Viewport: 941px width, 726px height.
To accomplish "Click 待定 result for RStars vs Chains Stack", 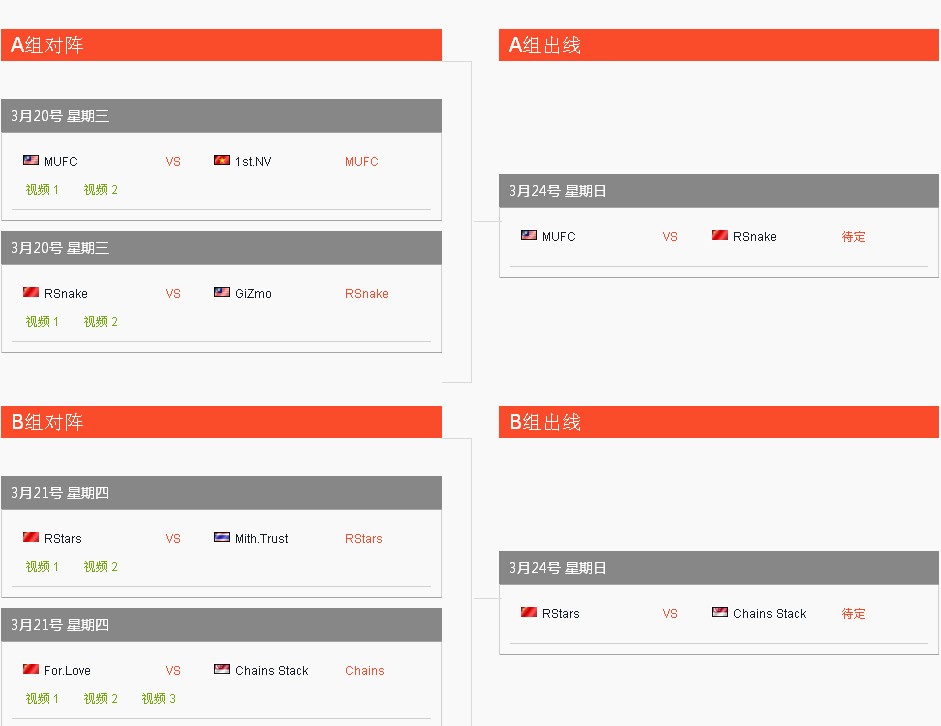I will tap(853, 614).
